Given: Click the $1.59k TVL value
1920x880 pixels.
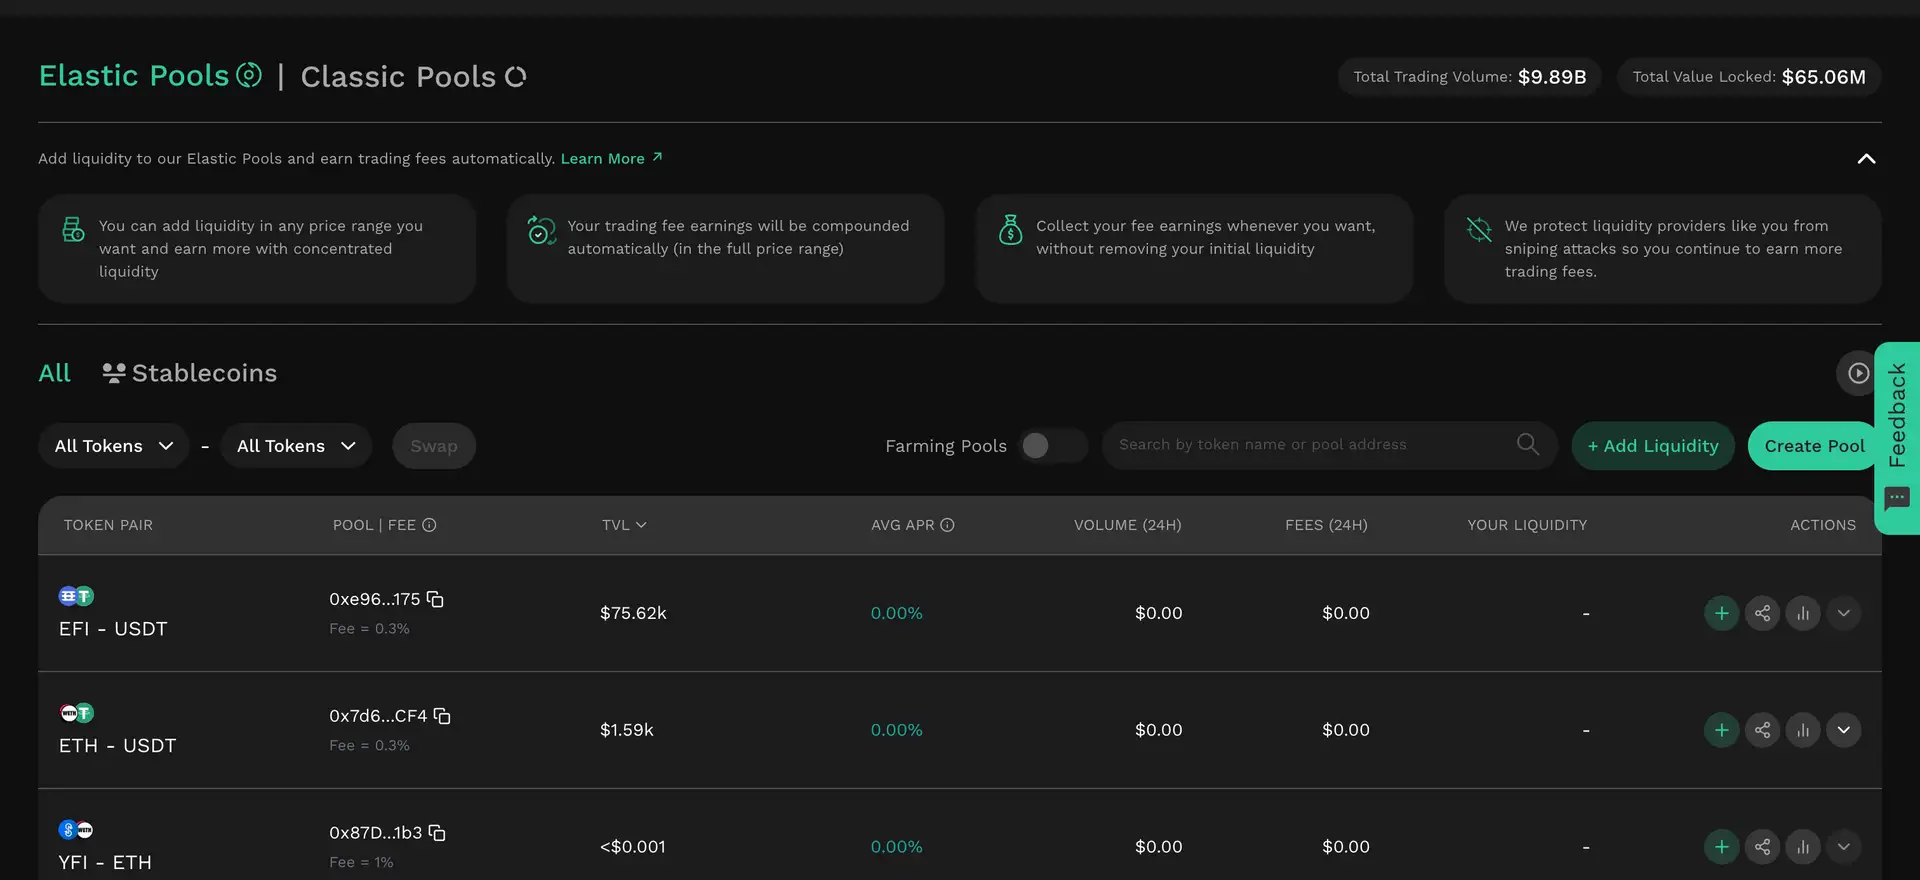Looking at the screenshot, I should point(626,730).
